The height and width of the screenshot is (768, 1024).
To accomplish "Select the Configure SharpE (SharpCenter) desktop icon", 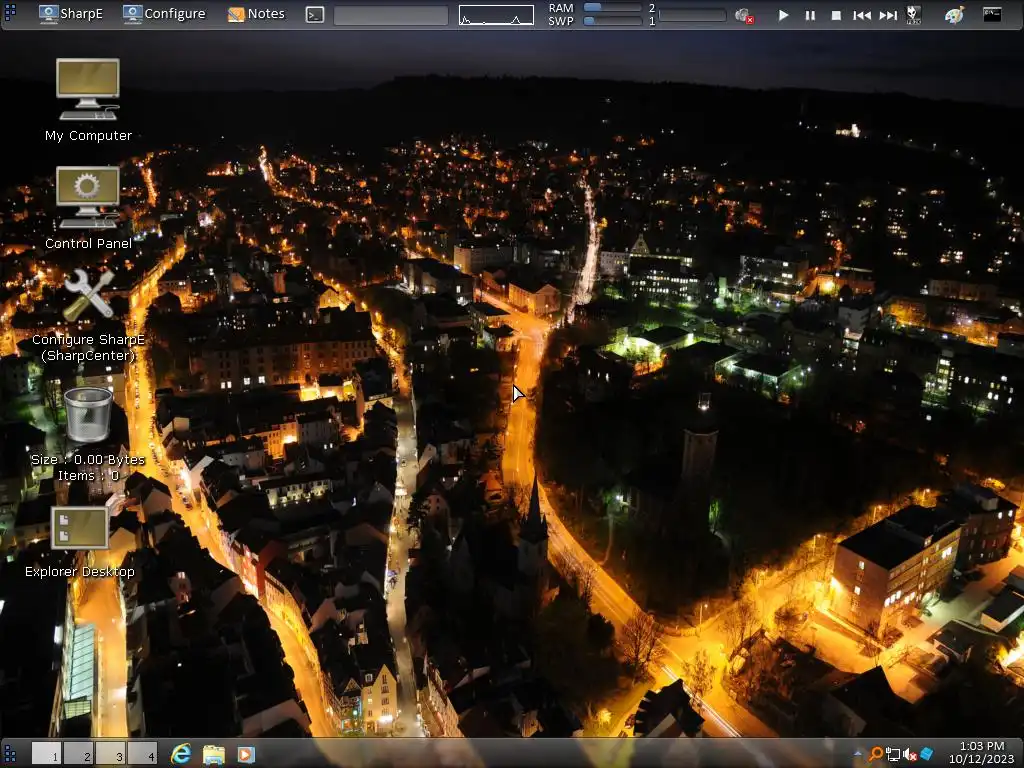I will tap(88, 297).
